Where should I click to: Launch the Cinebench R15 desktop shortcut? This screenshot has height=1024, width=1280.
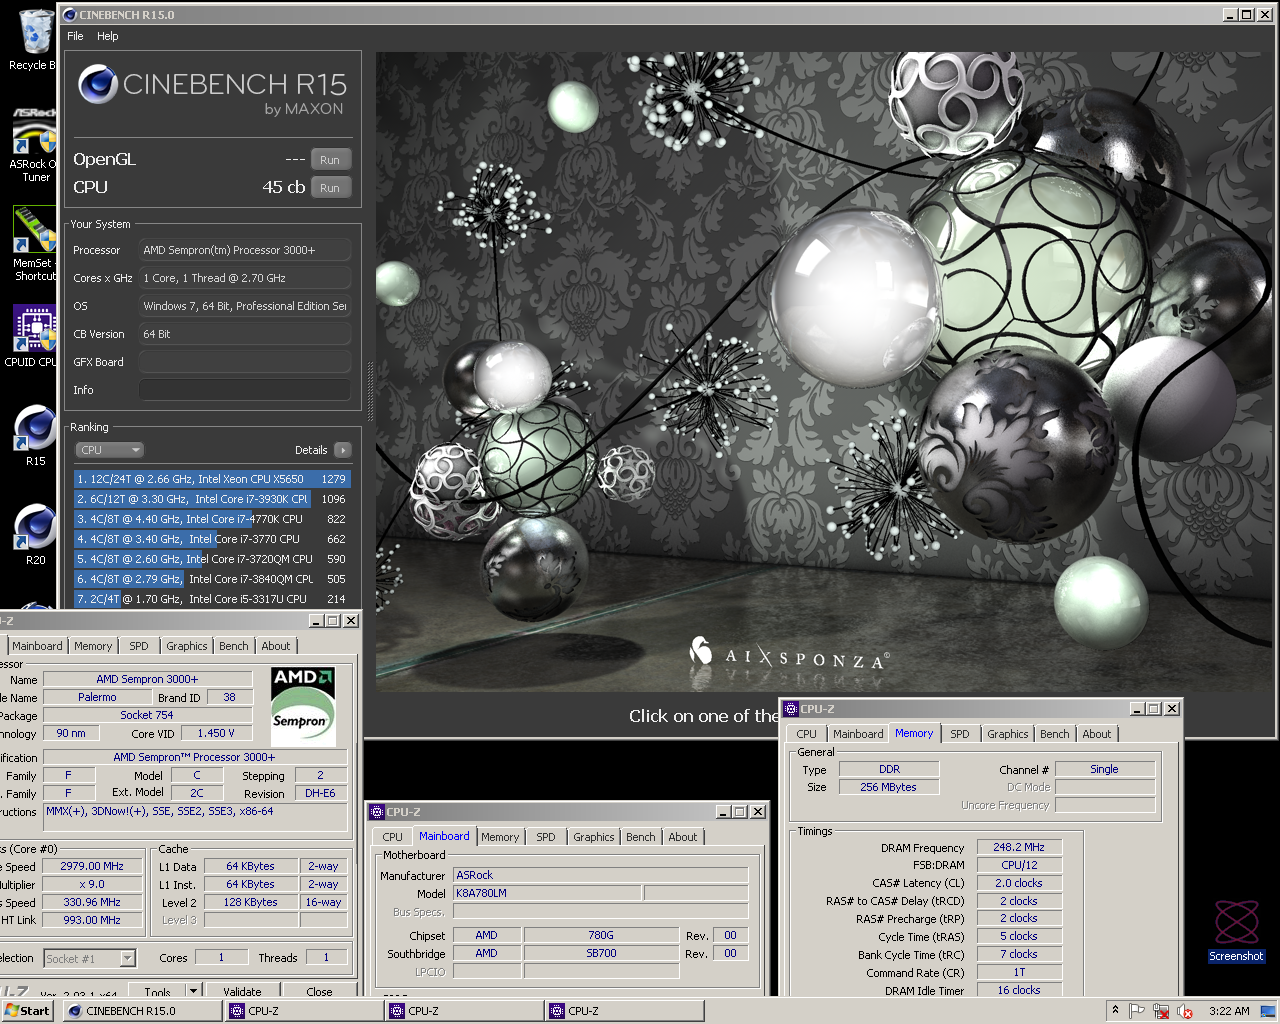click(x=35, y=436)
